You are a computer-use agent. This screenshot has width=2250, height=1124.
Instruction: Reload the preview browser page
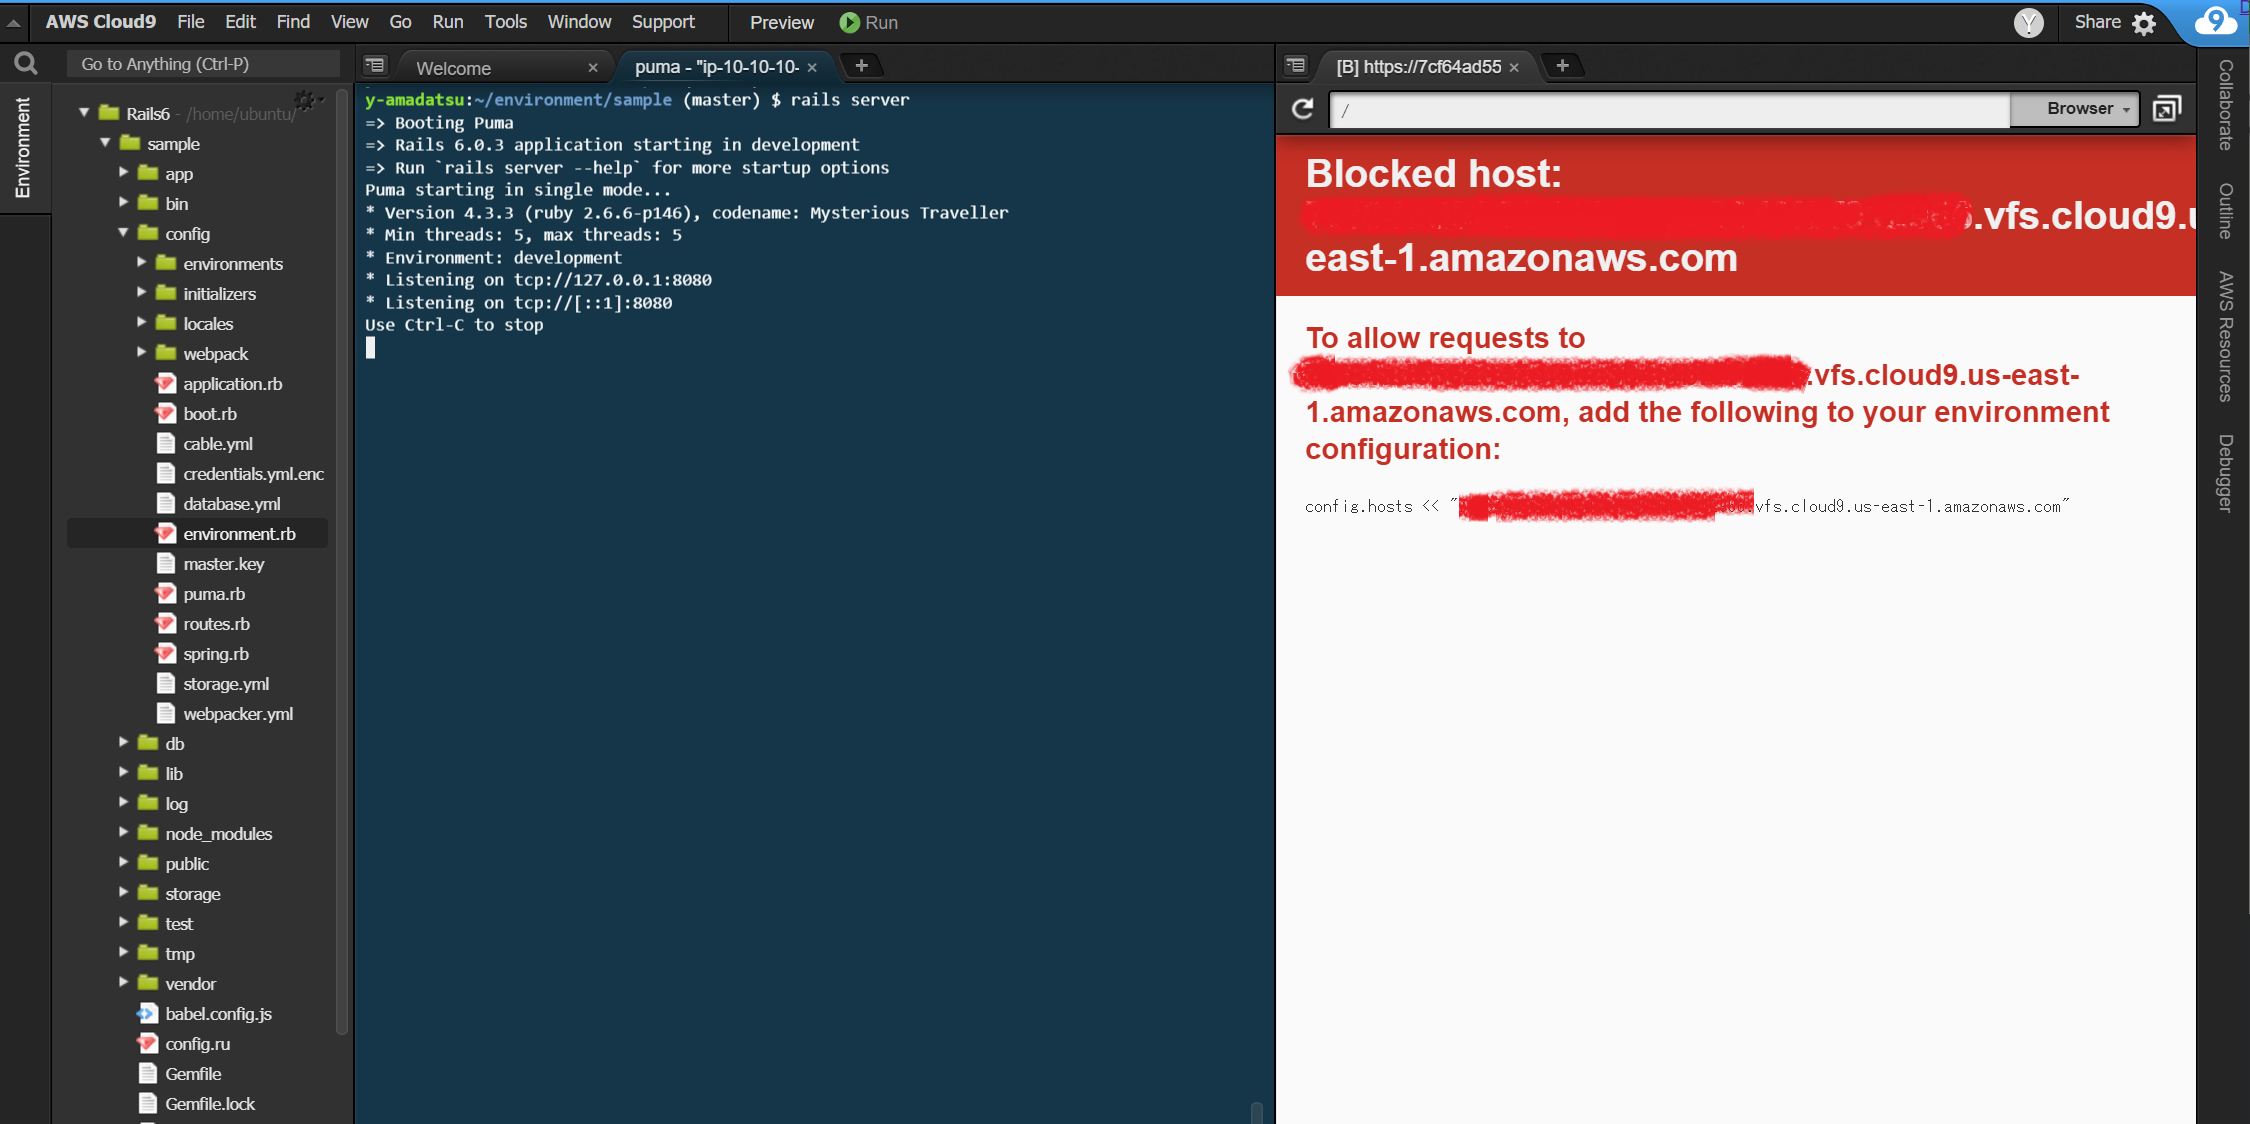[x=1302, y=108]
